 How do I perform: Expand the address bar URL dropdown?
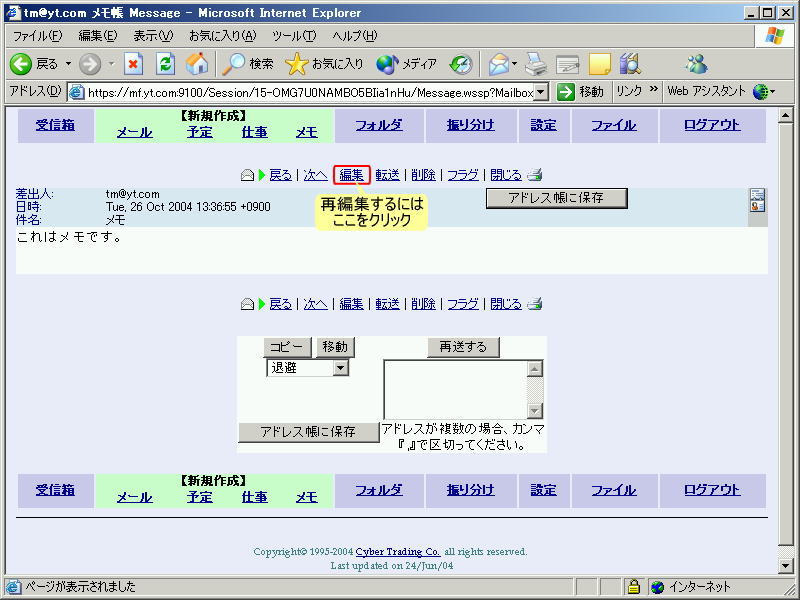(541, 92)
